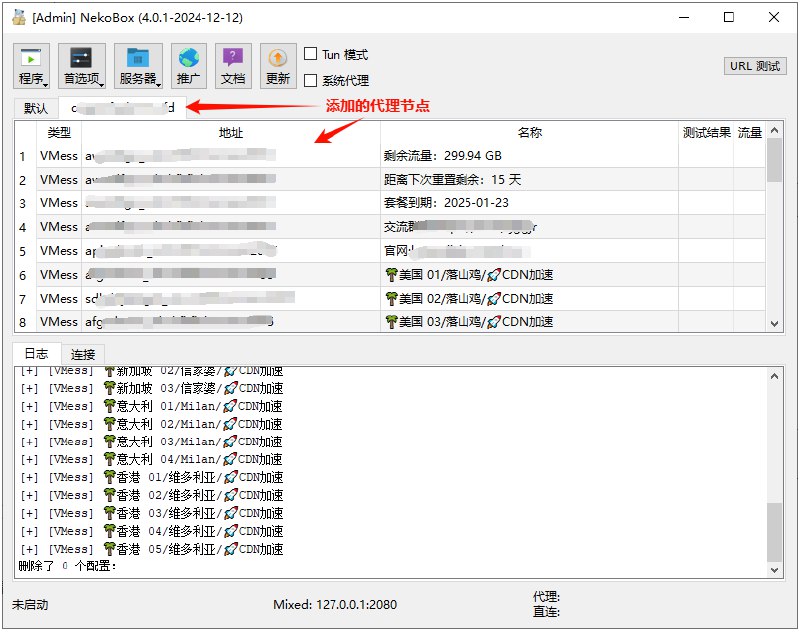The width and height of the screenshot is (800, 632).
Task: Open the 推广 (Promotion) globe icon
Action: point(190,58)
